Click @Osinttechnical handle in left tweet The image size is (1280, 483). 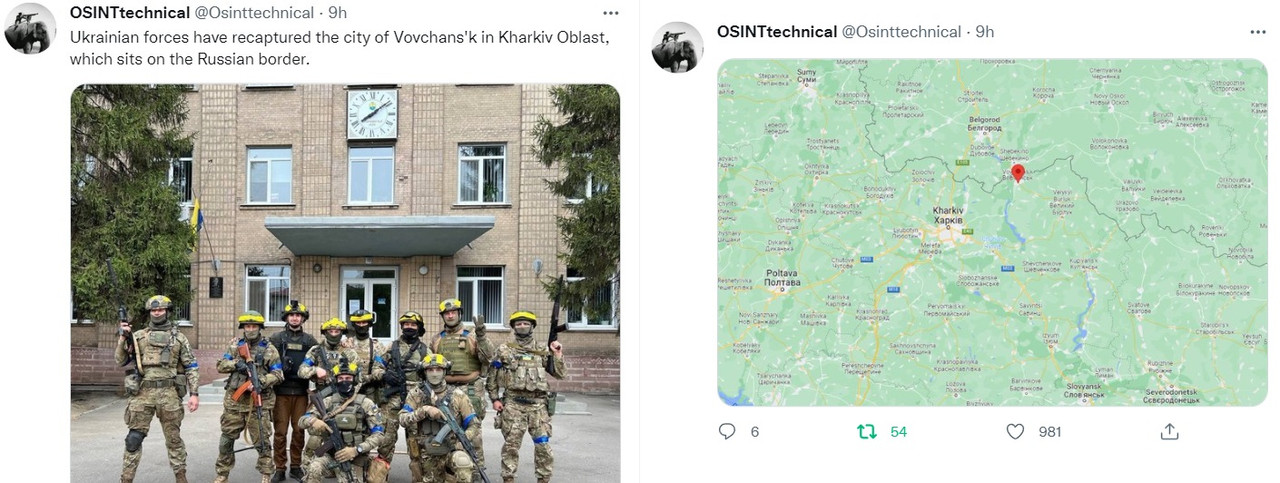click(255, 12)
